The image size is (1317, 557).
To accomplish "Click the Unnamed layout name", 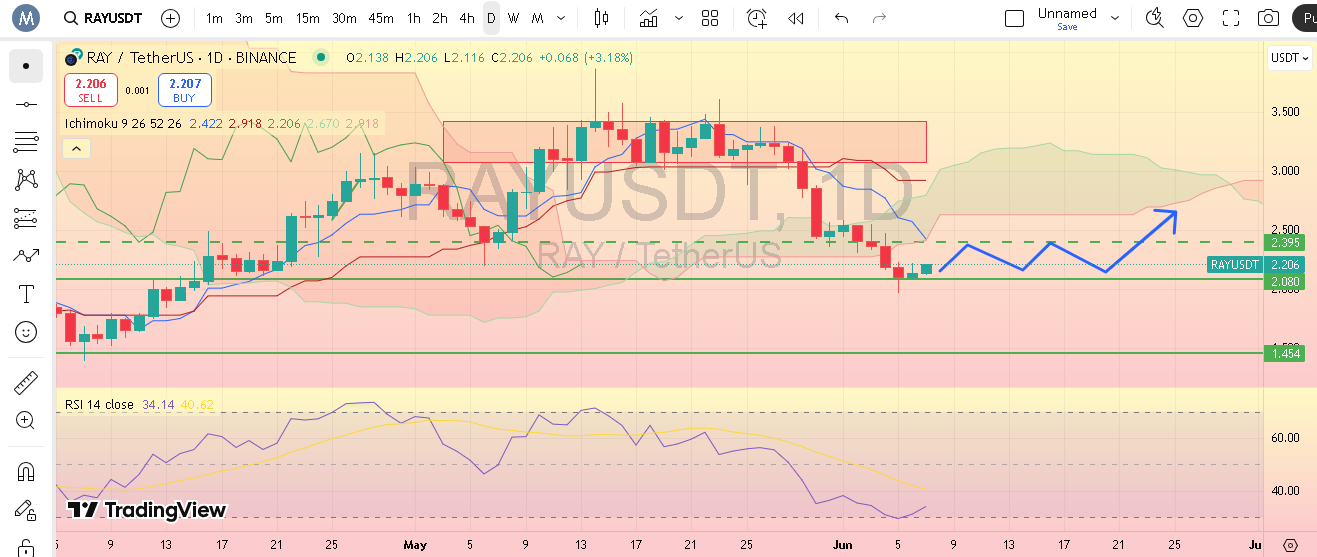I will coord(1067,13).
